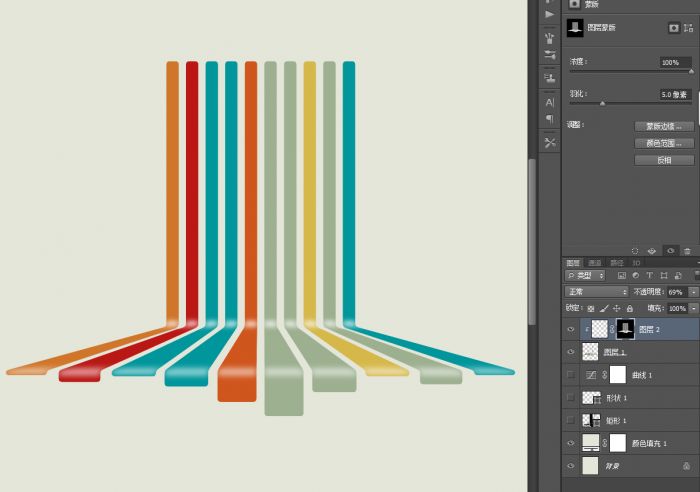Open the Tool Presets panel icon
This screenshot has height=492, width=700.
(550, 142)
